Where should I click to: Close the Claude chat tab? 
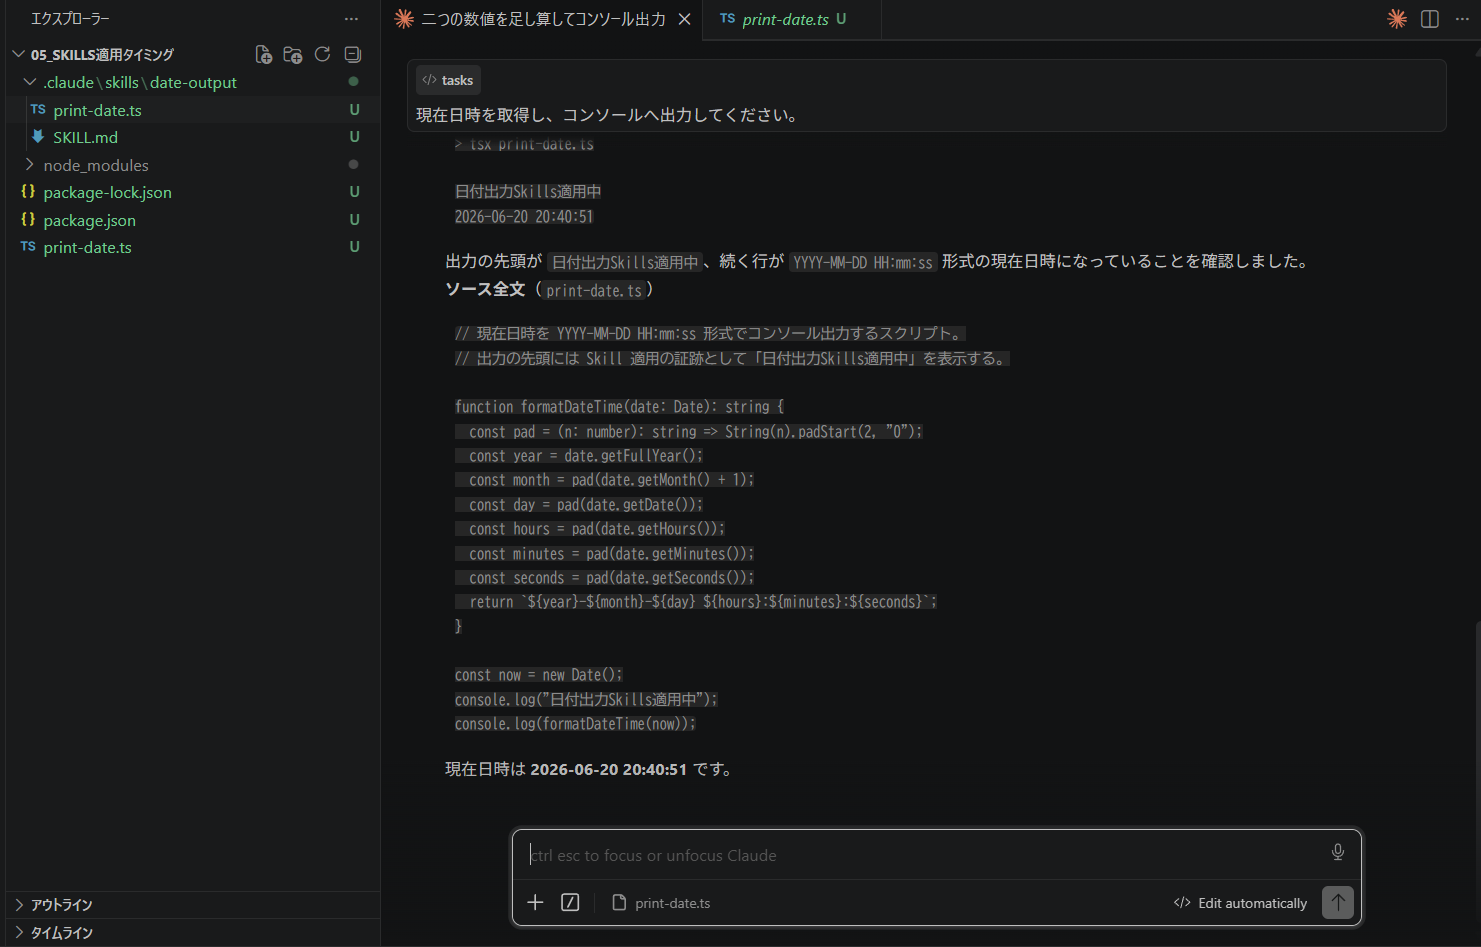click(684, 19)
